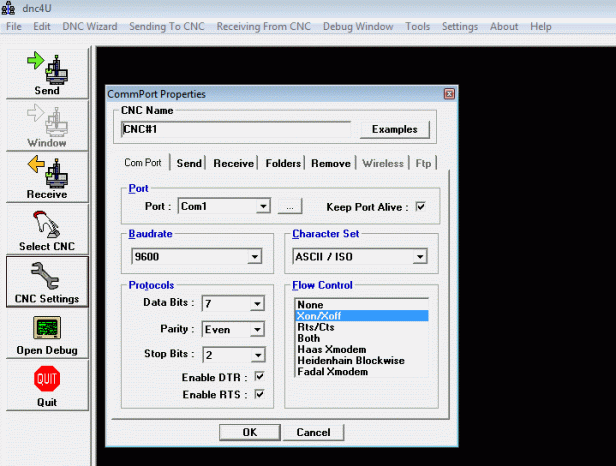The height and width of the screenshot is (466, 616).
Task: Toggle the Keep Port Alive checkbox
Action: tap(420, 207)
